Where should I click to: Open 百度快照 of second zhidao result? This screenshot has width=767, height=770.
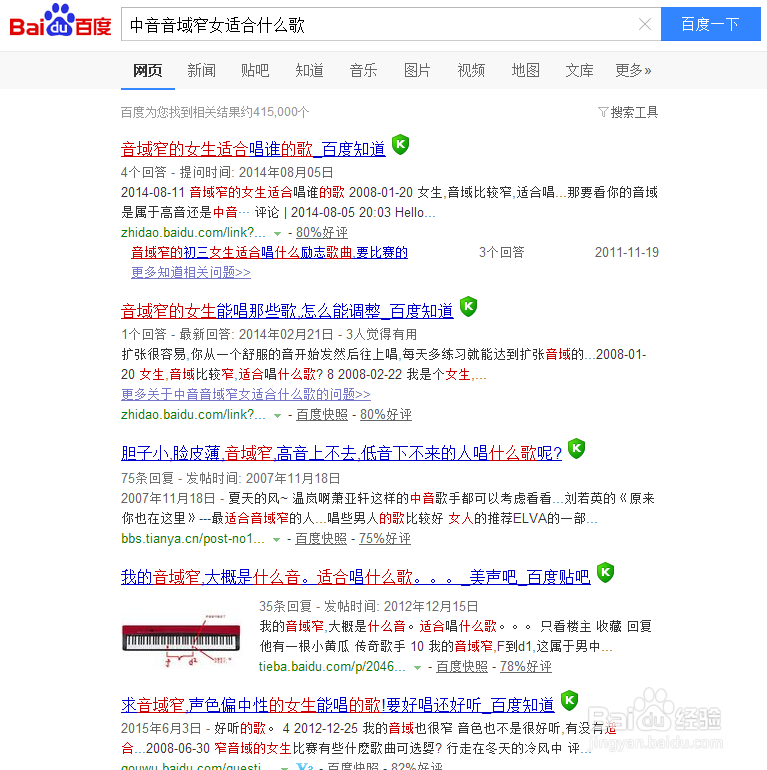point(322,414)
